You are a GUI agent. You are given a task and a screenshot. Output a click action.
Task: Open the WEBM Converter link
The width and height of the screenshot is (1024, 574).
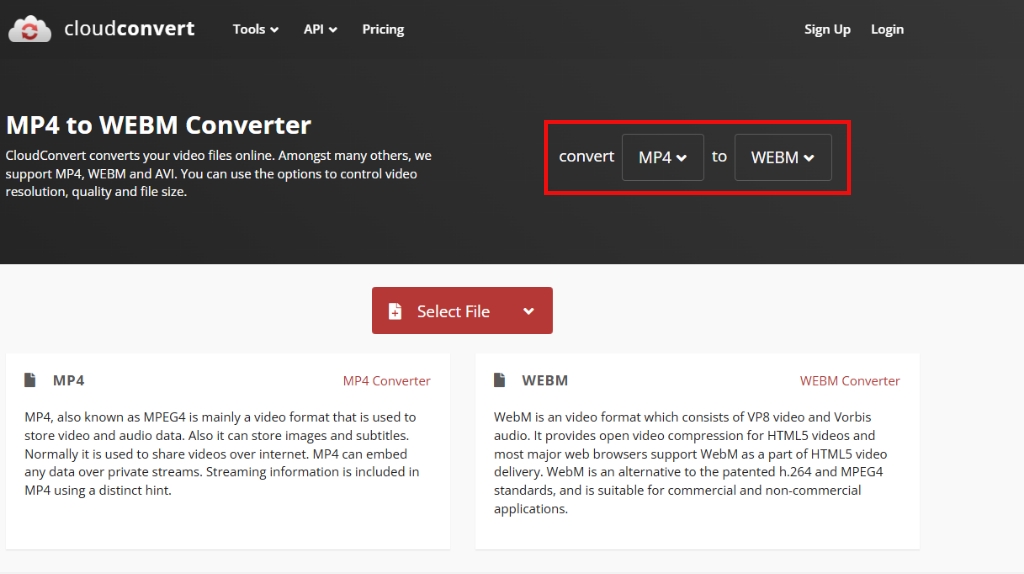pos(849,381)
